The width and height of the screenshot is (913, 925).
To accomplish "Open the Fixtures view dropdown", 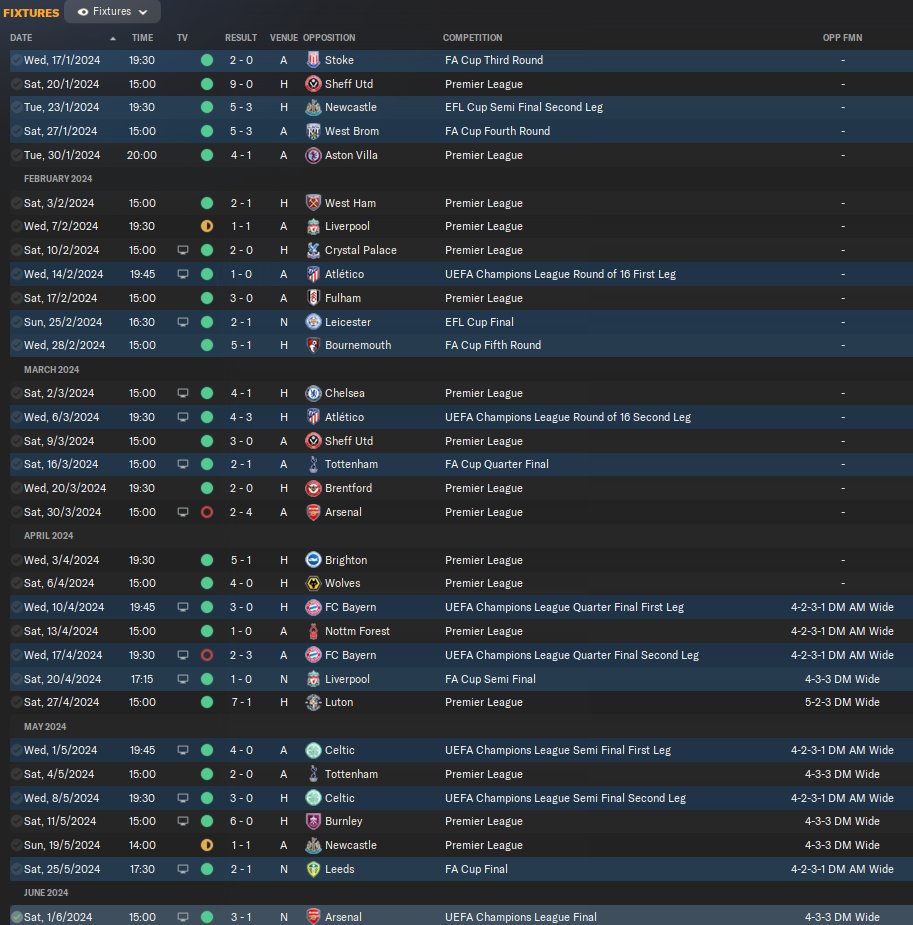I will [112, 12].
